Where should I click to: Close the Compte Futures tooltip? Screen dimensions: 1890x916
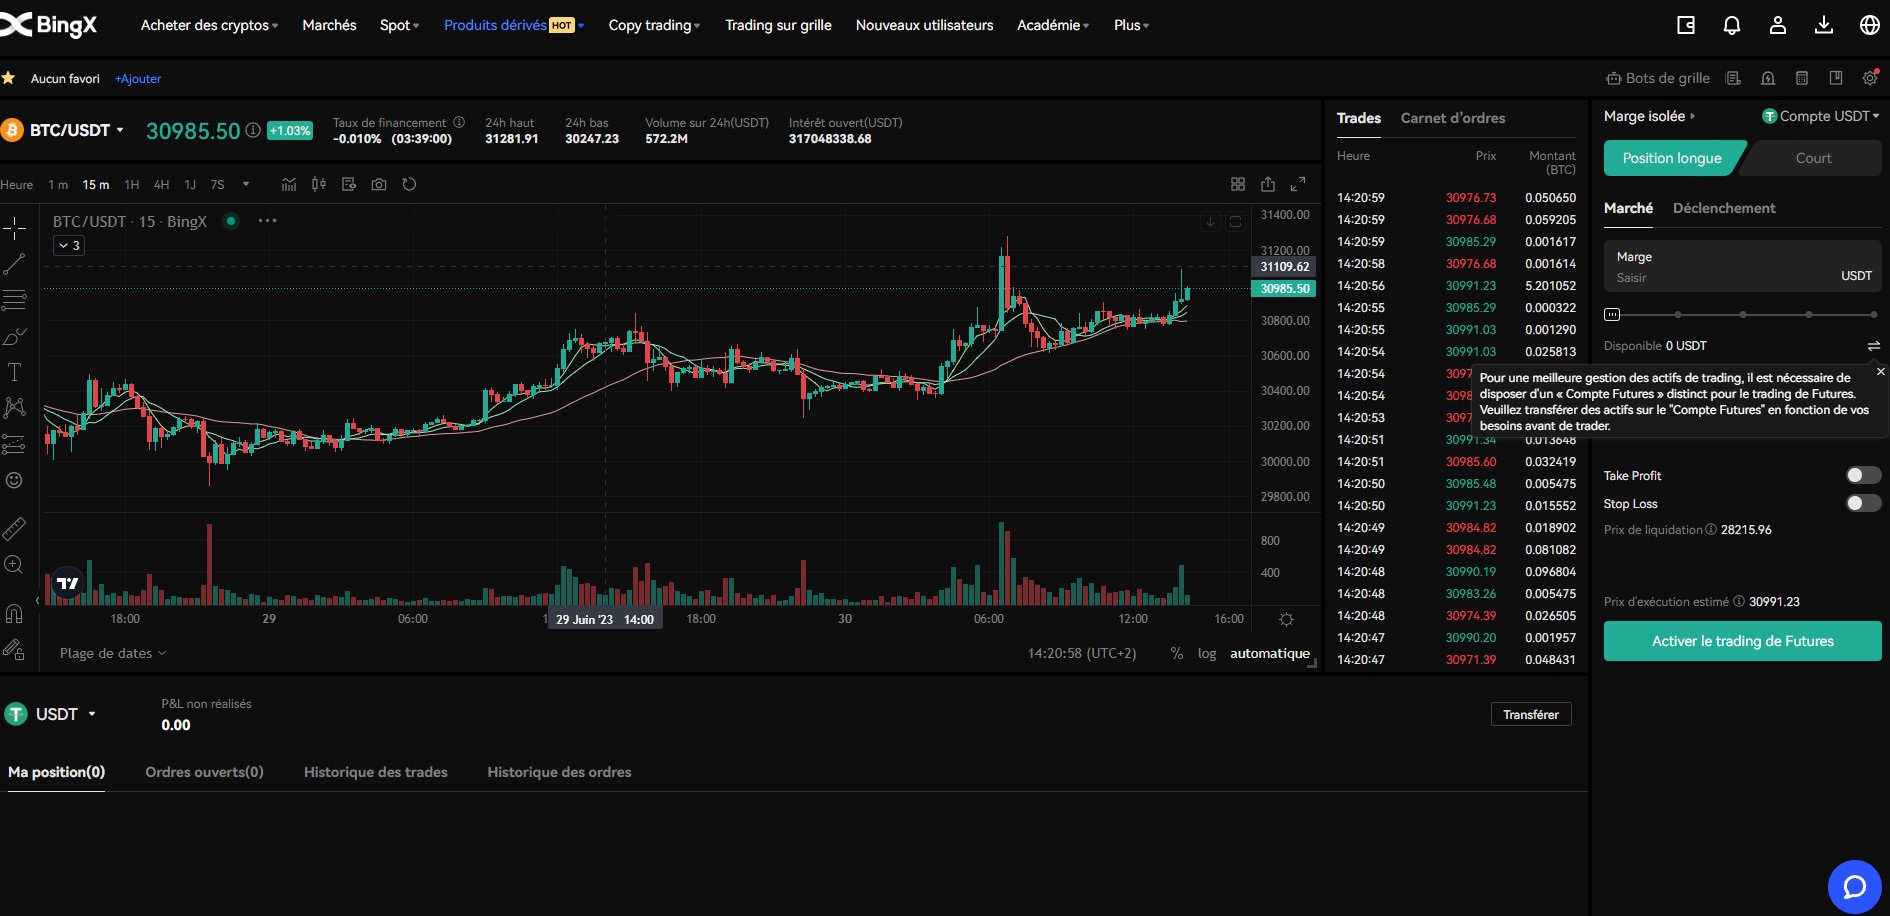[x=1880, y=372]
